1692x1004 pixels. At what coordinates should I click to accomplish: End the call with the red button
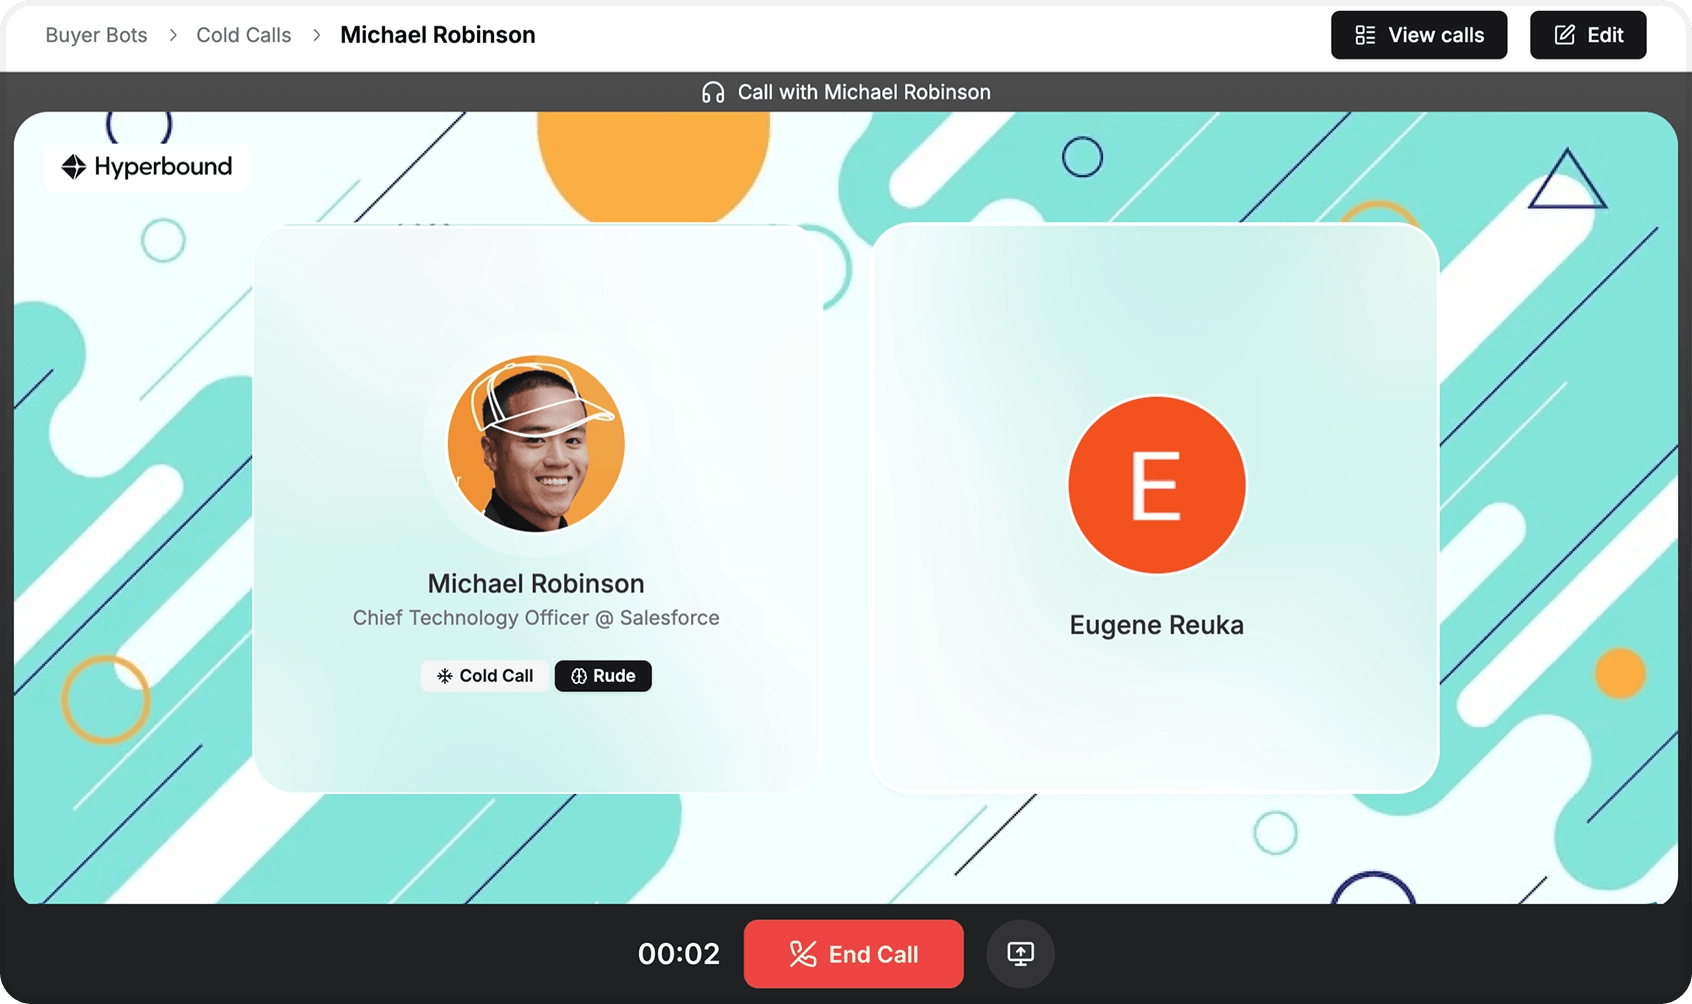click(x=854, y=954)
